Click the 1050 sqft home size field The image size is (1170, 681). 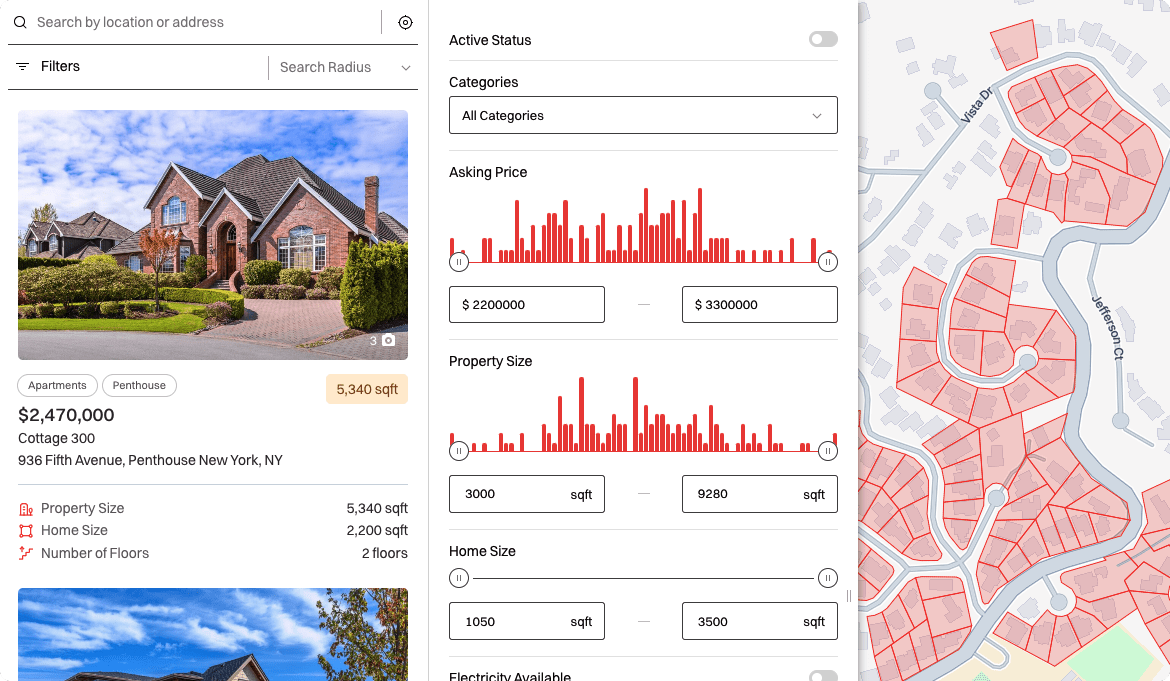[527, 621]
